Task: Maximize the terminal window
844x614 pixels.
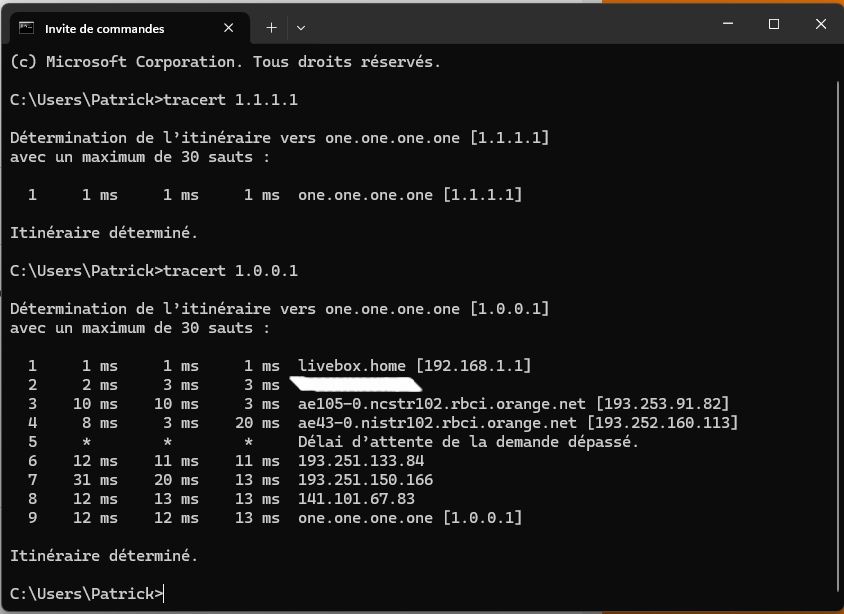Action: (773, 22)
